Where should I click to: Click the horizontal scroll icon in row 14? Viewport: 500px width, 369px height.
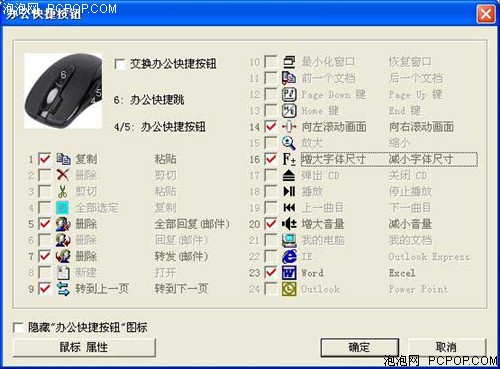[x=289, y=127]
